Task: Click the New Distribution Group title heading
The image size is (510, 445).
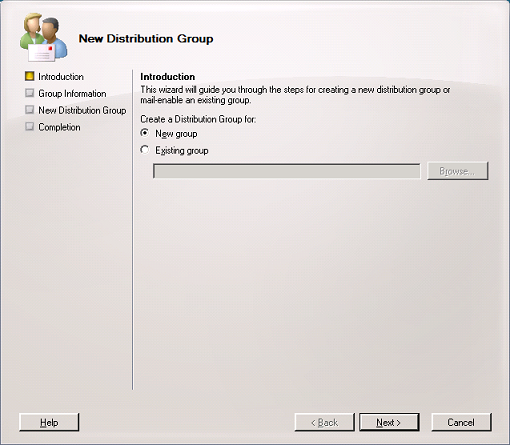Action: point(146,38)
